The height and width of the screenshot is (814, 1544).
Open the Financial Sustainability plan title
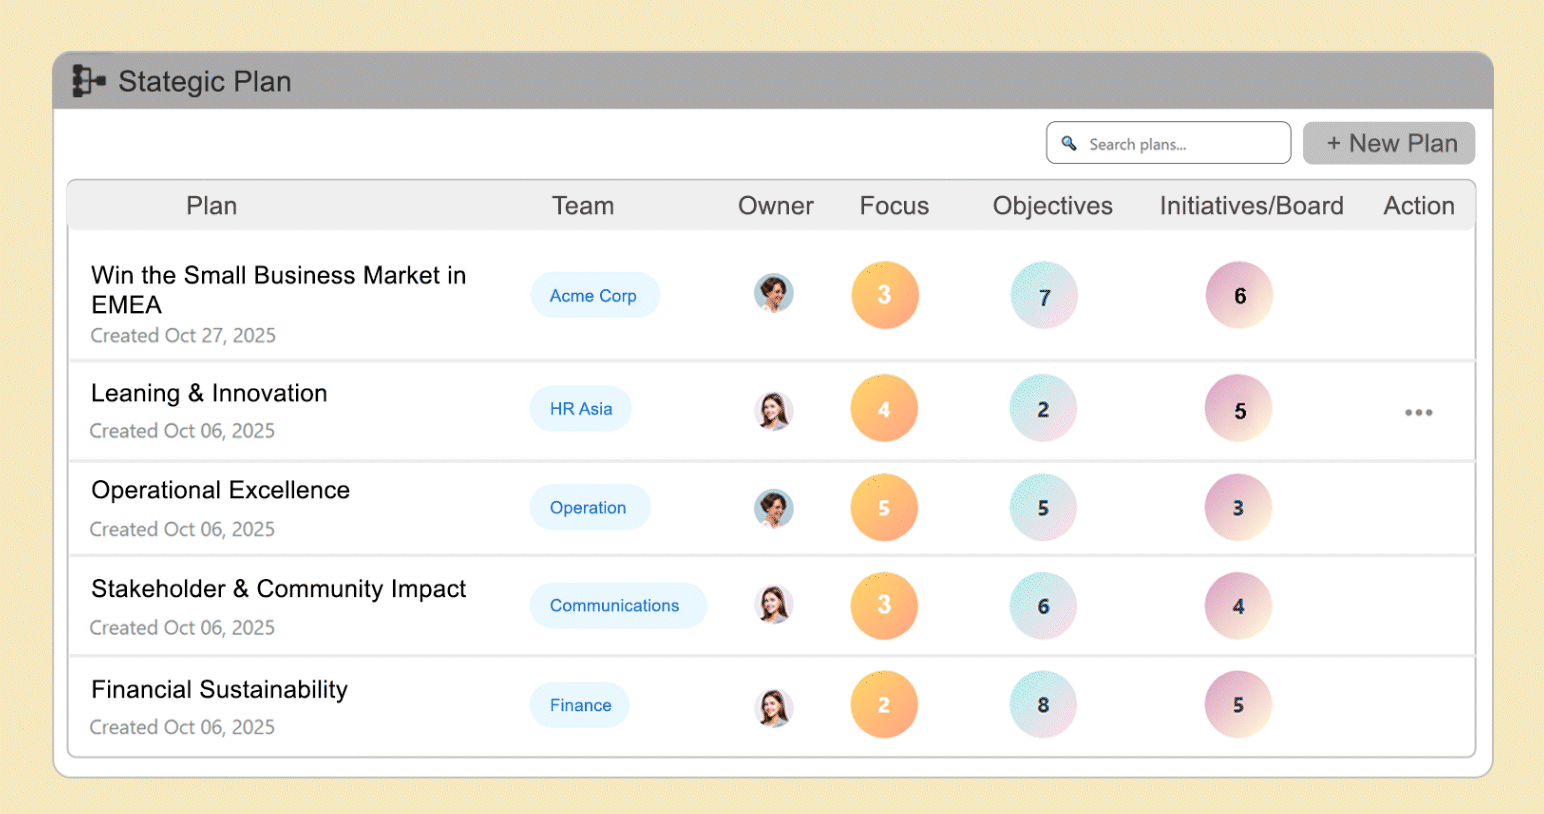click(220, 690)
